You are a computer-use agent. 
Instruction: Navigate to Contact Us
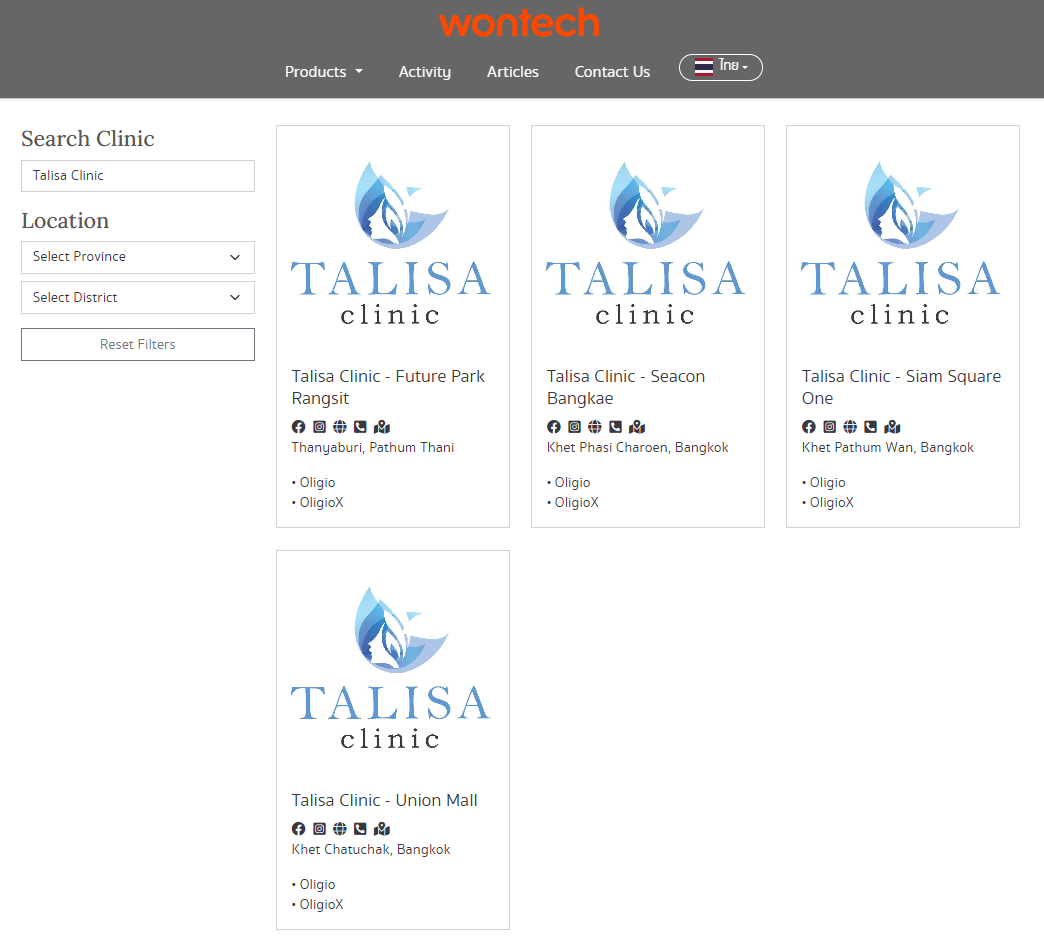[613, 72]
